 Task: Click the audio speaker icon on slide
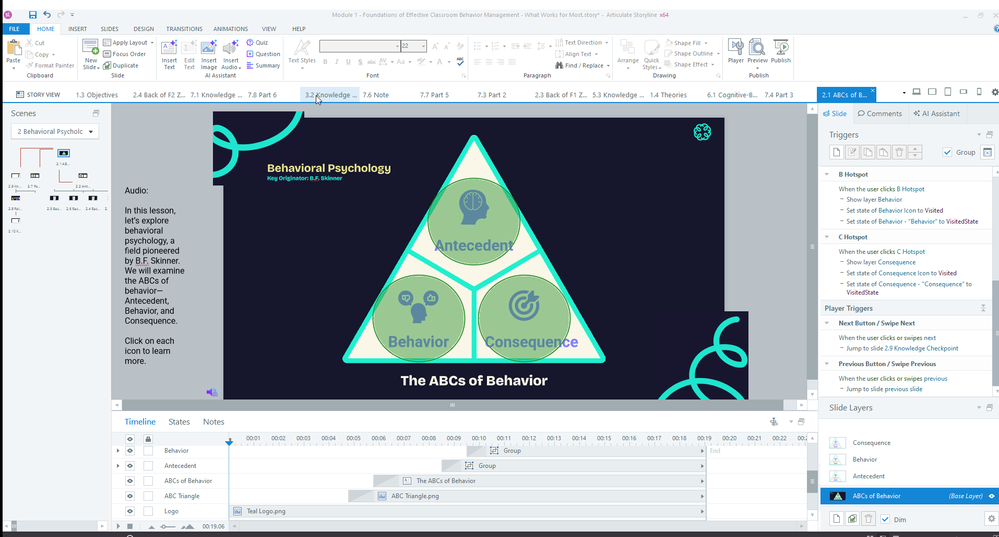[212, 392]
